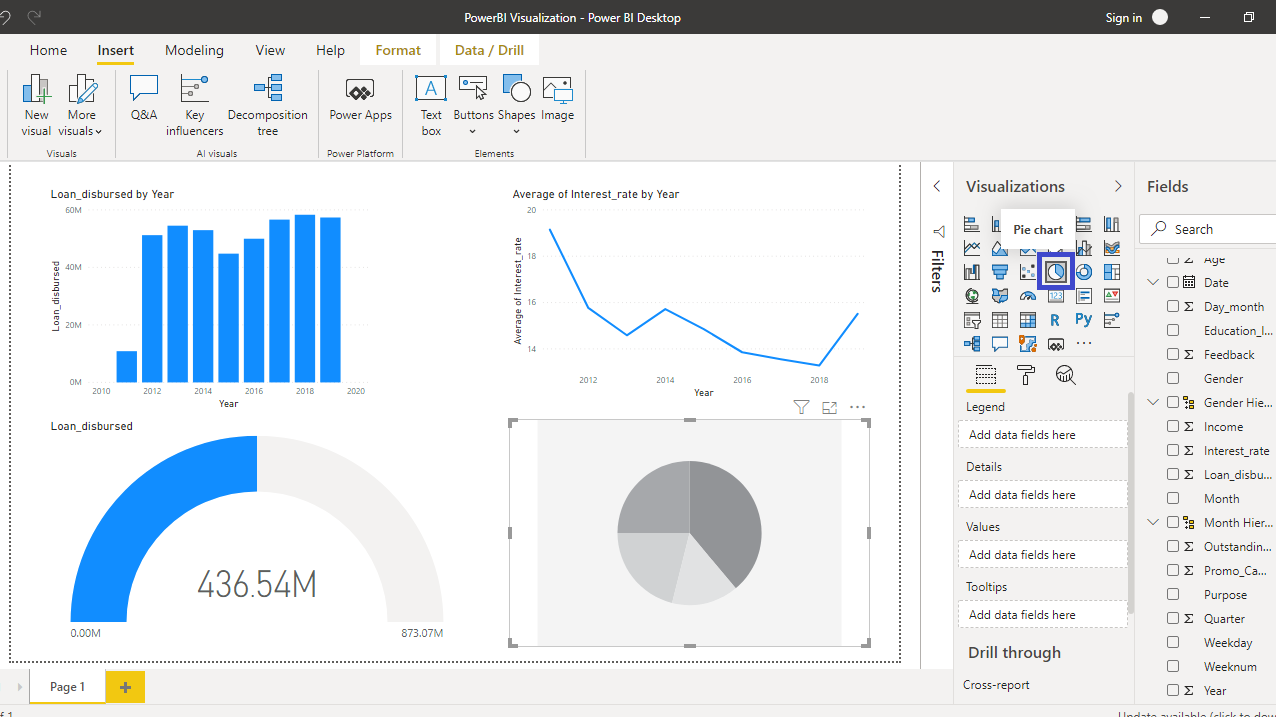Switch to the Format paint roller tab
This screenshot has width=1276, height=717.
(1026, 375)
